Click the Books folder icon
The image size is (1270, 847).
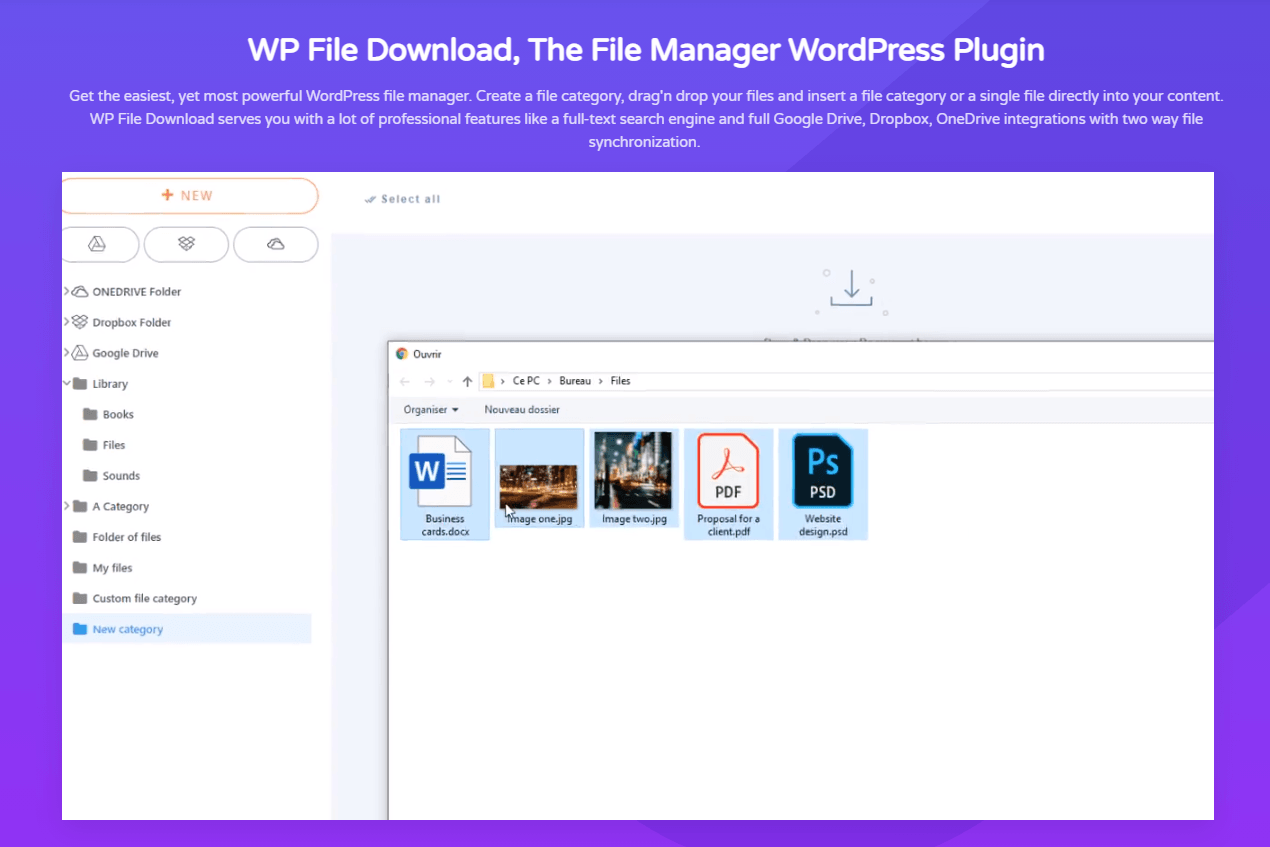point(90,414)
